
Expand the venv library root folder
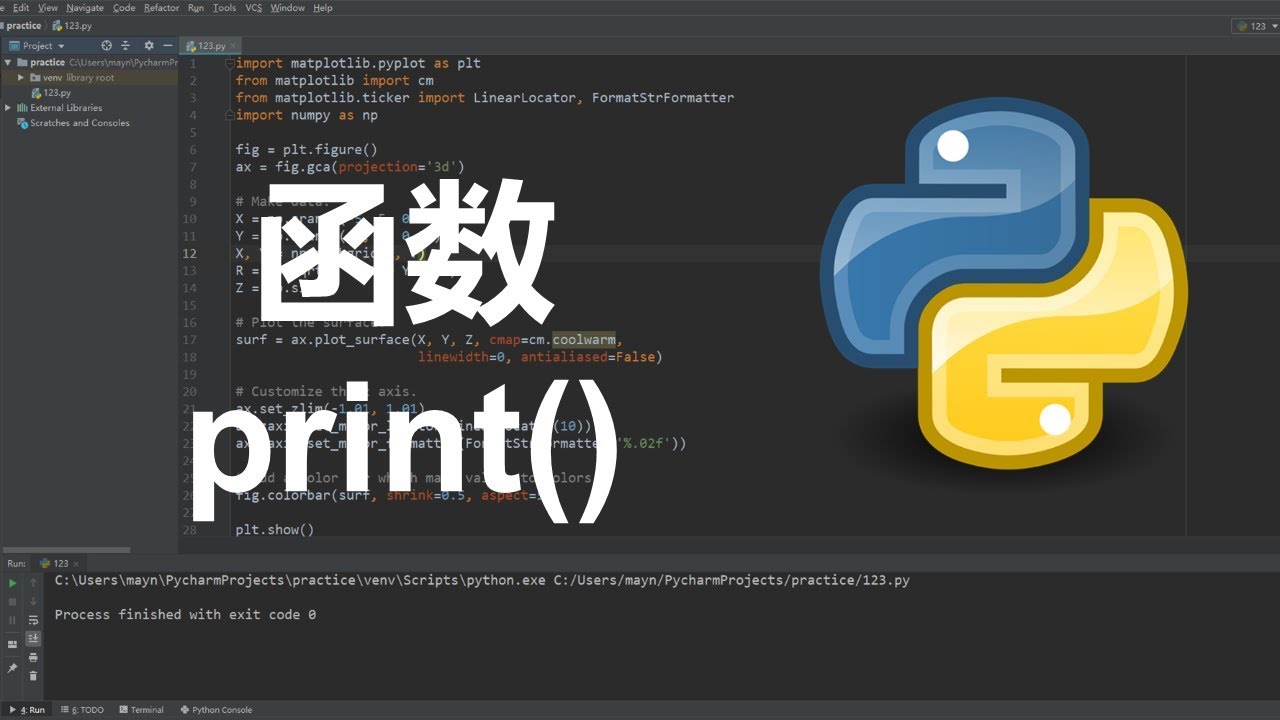22,77
